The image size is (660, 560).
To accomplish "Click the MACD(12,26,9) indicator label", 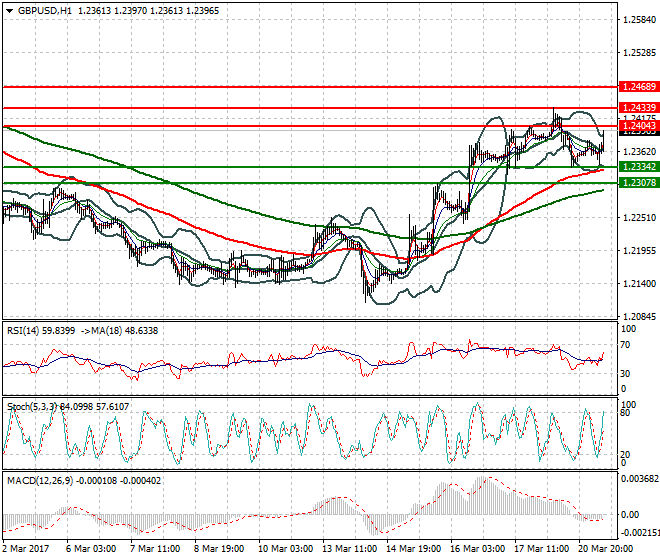I will (x=40, y=481).
